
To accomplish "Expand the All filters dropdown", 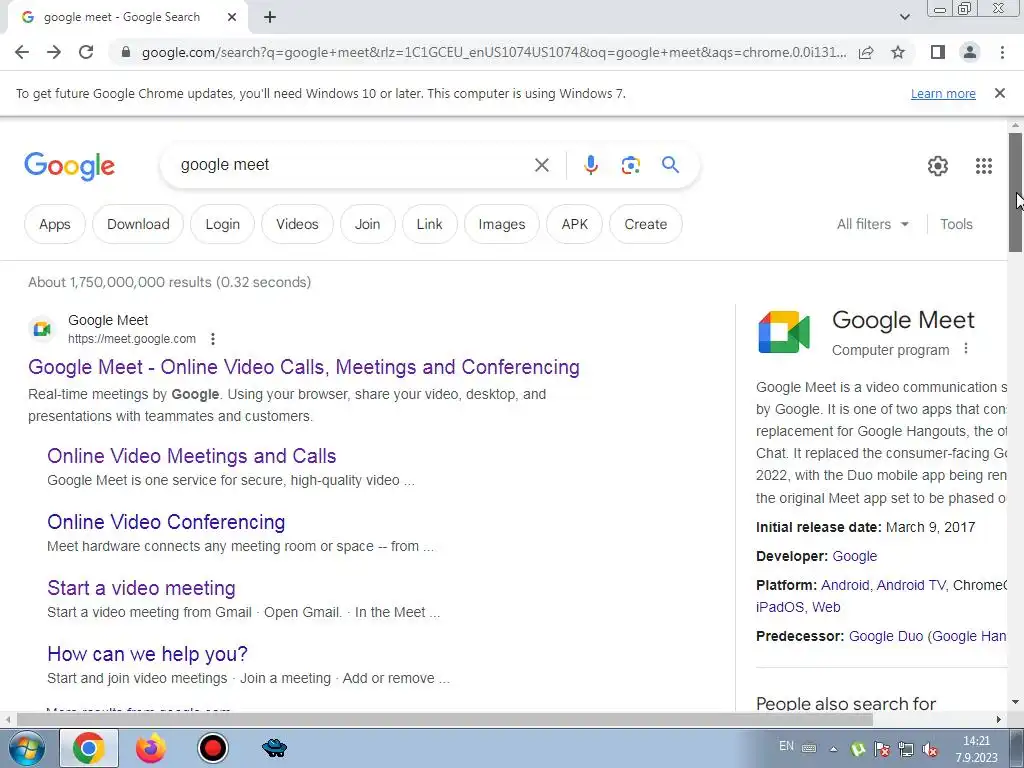I will (872, 224).
